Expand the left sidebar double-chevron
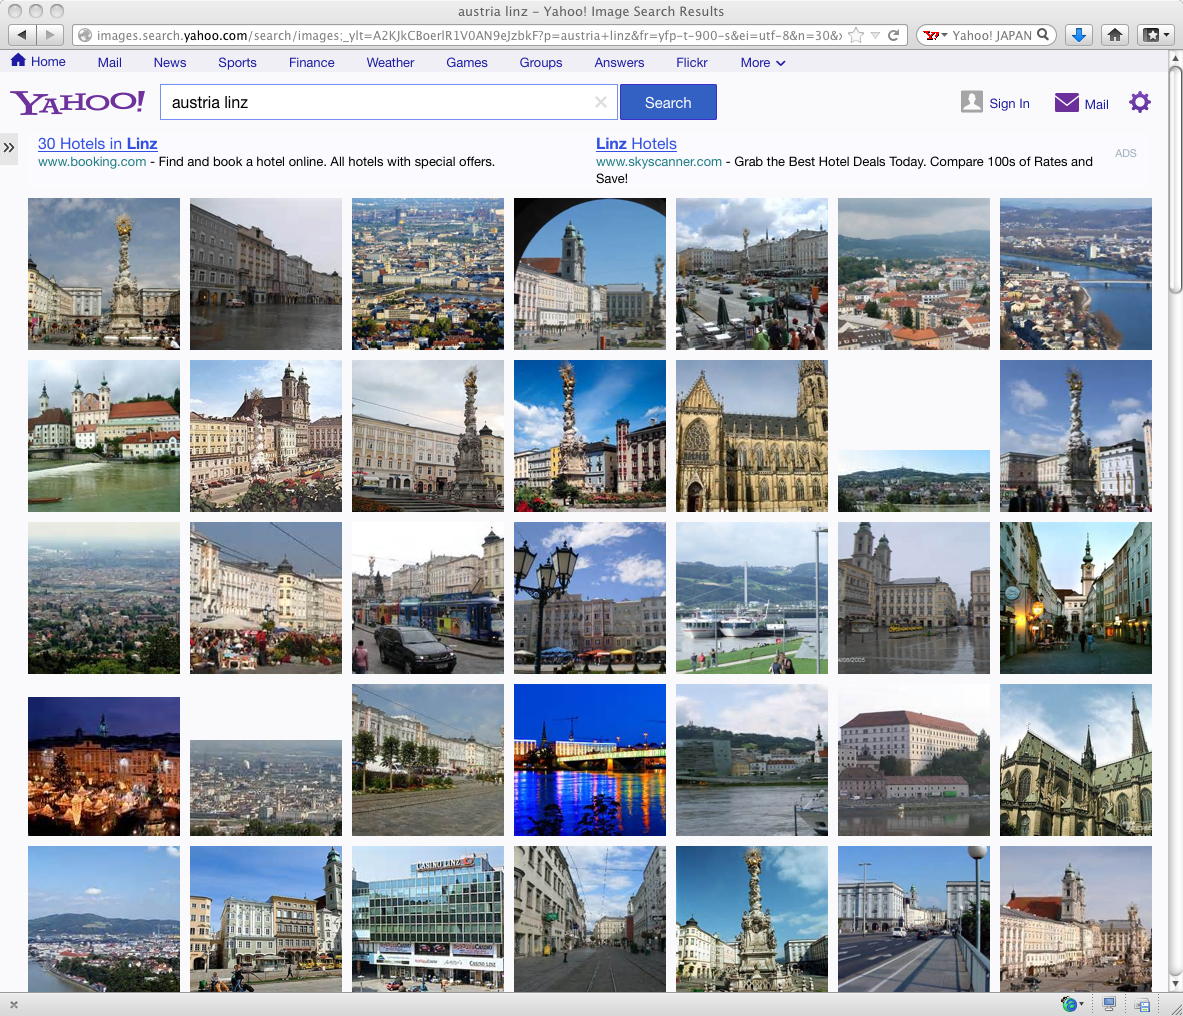The height and width of the screenshot is (1016, 1183). [x=9, y=148]
